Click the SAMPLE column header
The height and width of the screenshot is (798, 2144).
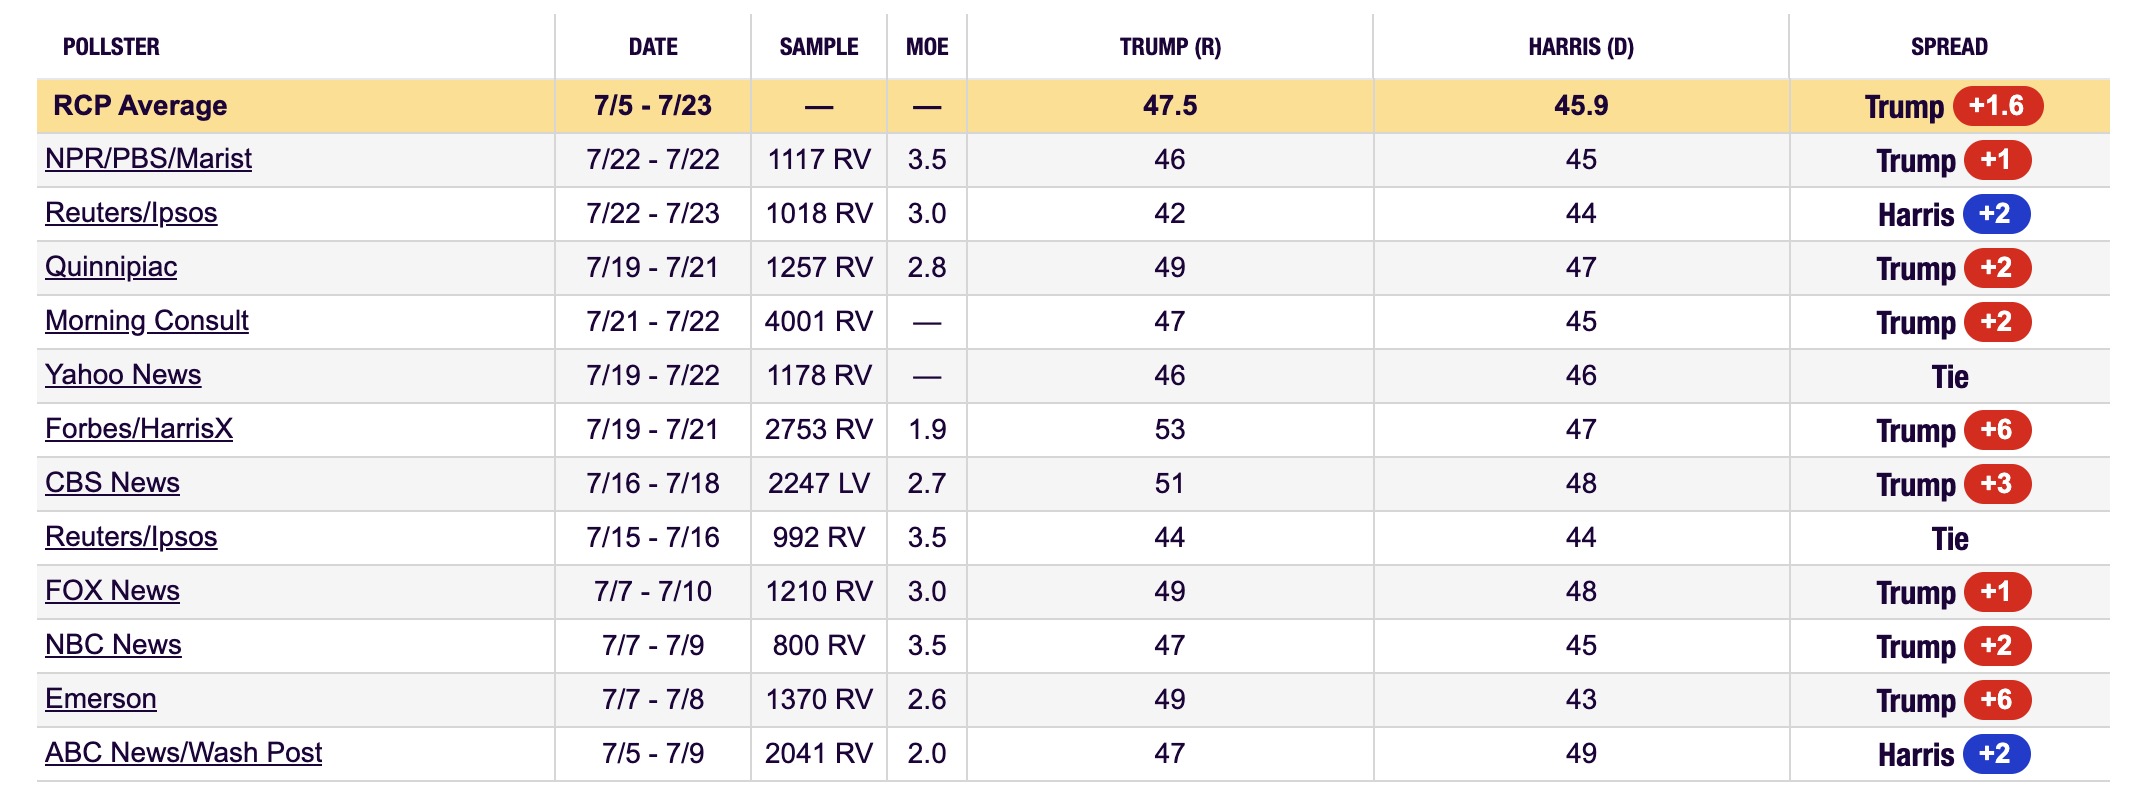pyautogui.click(x=819, y=47)
